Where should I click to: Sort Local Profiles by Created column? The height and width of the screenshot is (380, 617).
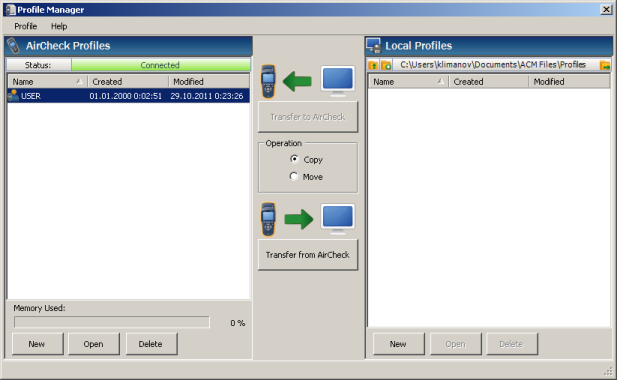pos(489,81)
